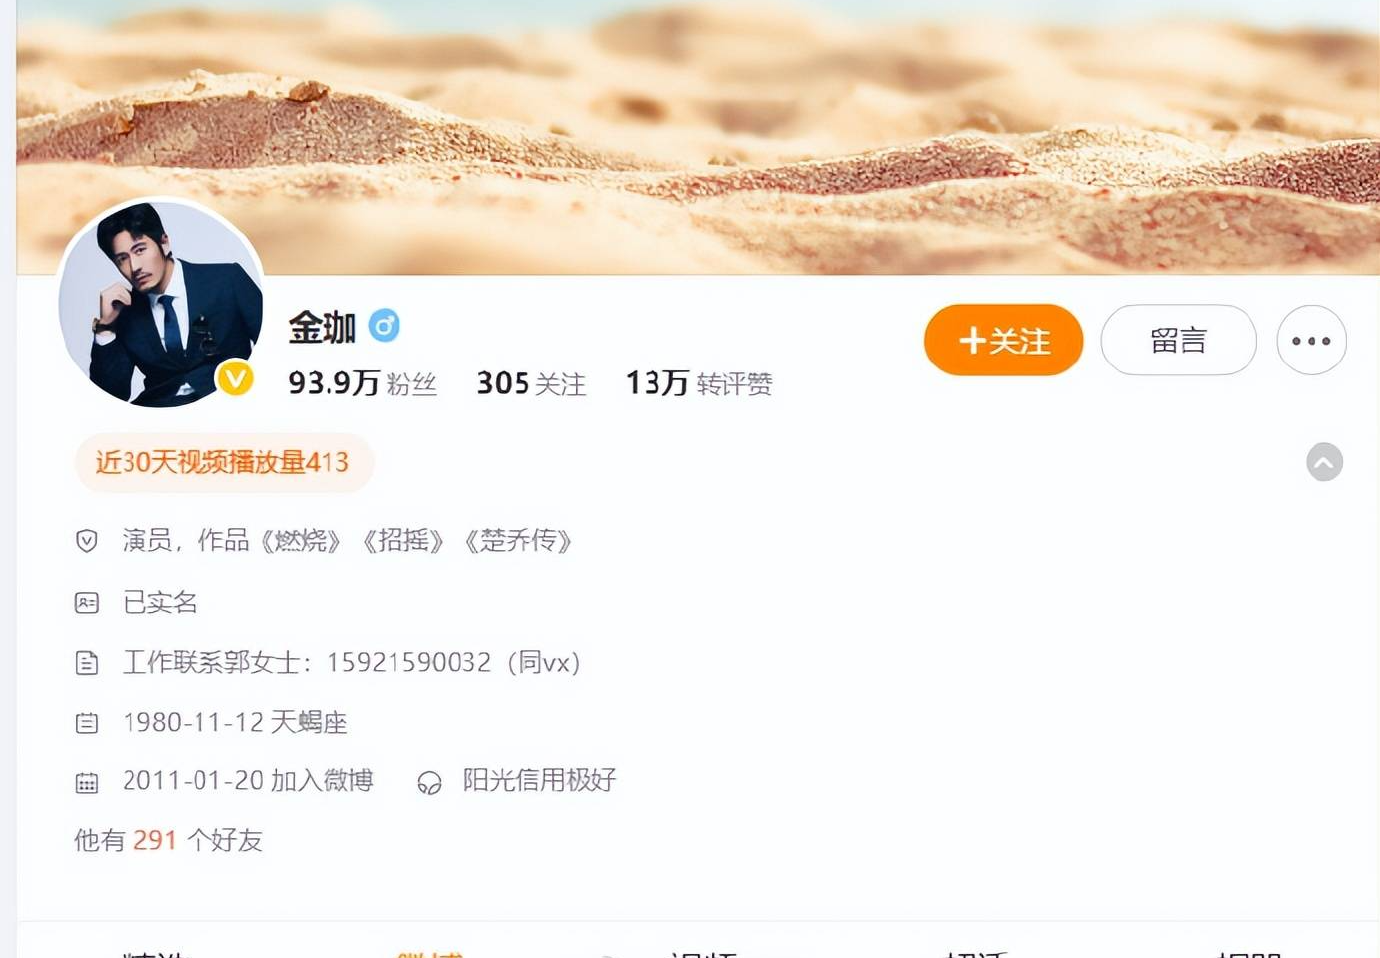Viewport: 1380px width, 958px height.
Task: Click the male gender icon beside 金珈
Action: click(384, 326)
